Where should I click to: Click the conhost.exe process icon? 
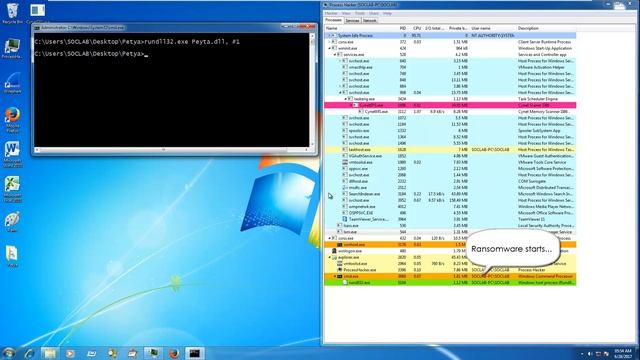click(x=340, y=244)
